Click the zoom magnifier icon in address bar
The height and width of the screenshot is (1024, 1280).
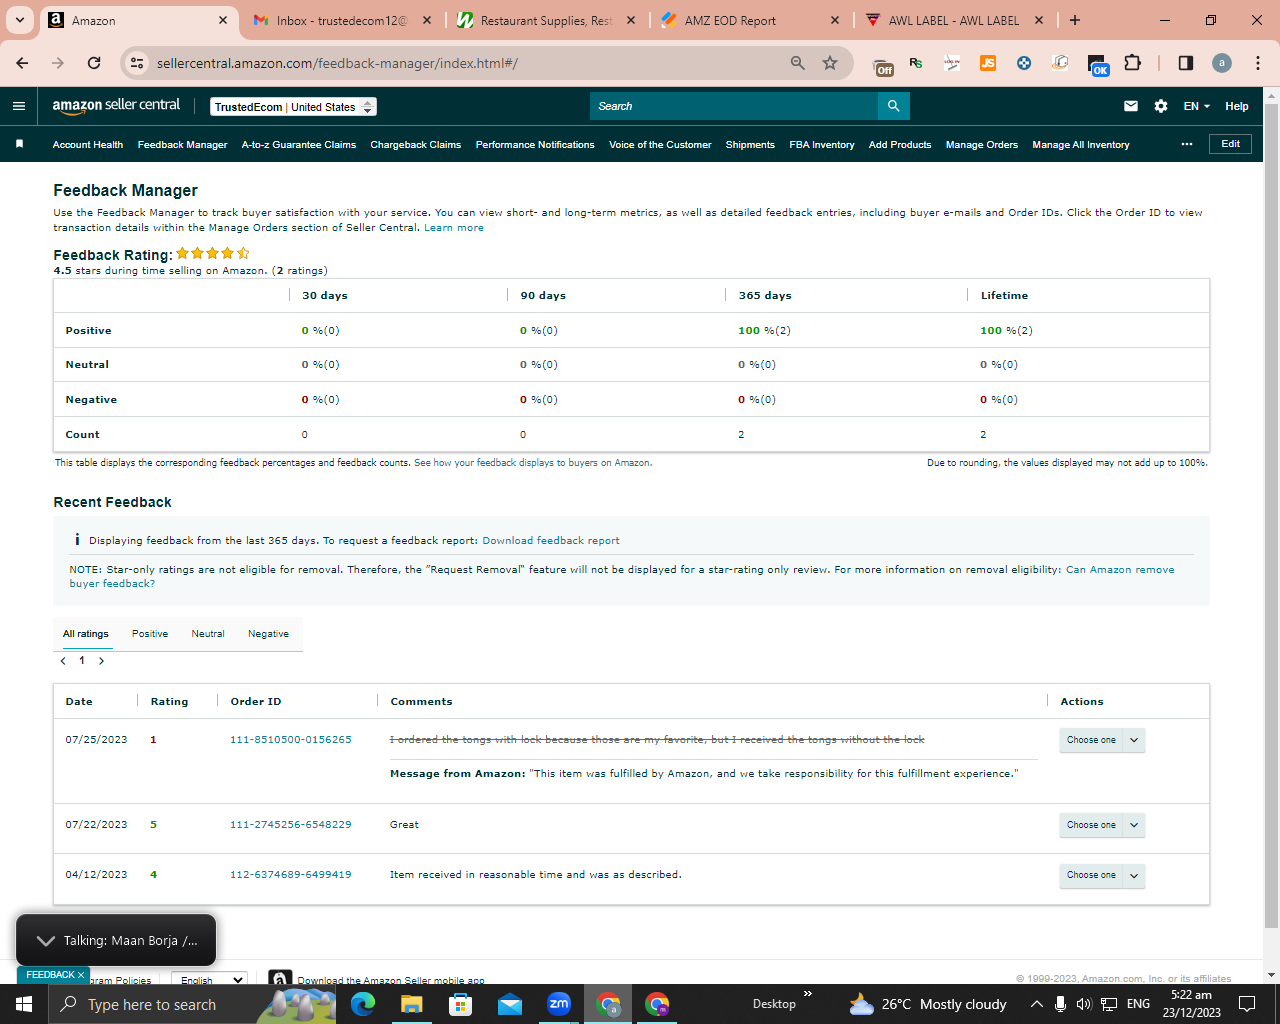click(x=798, y=63)
